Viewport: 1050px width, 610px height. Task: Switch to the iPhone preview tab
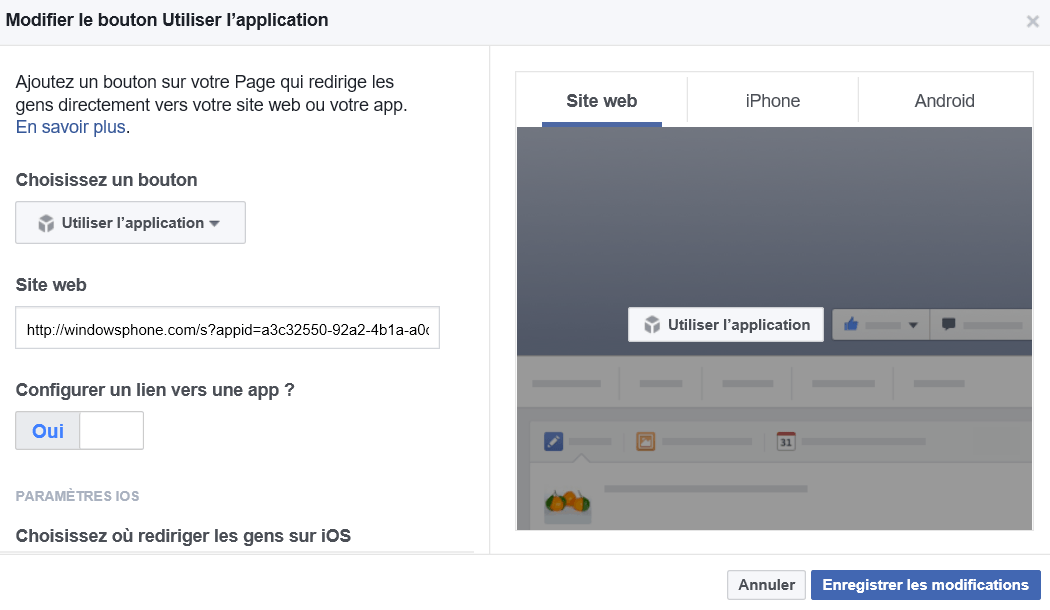coord(773,100)
